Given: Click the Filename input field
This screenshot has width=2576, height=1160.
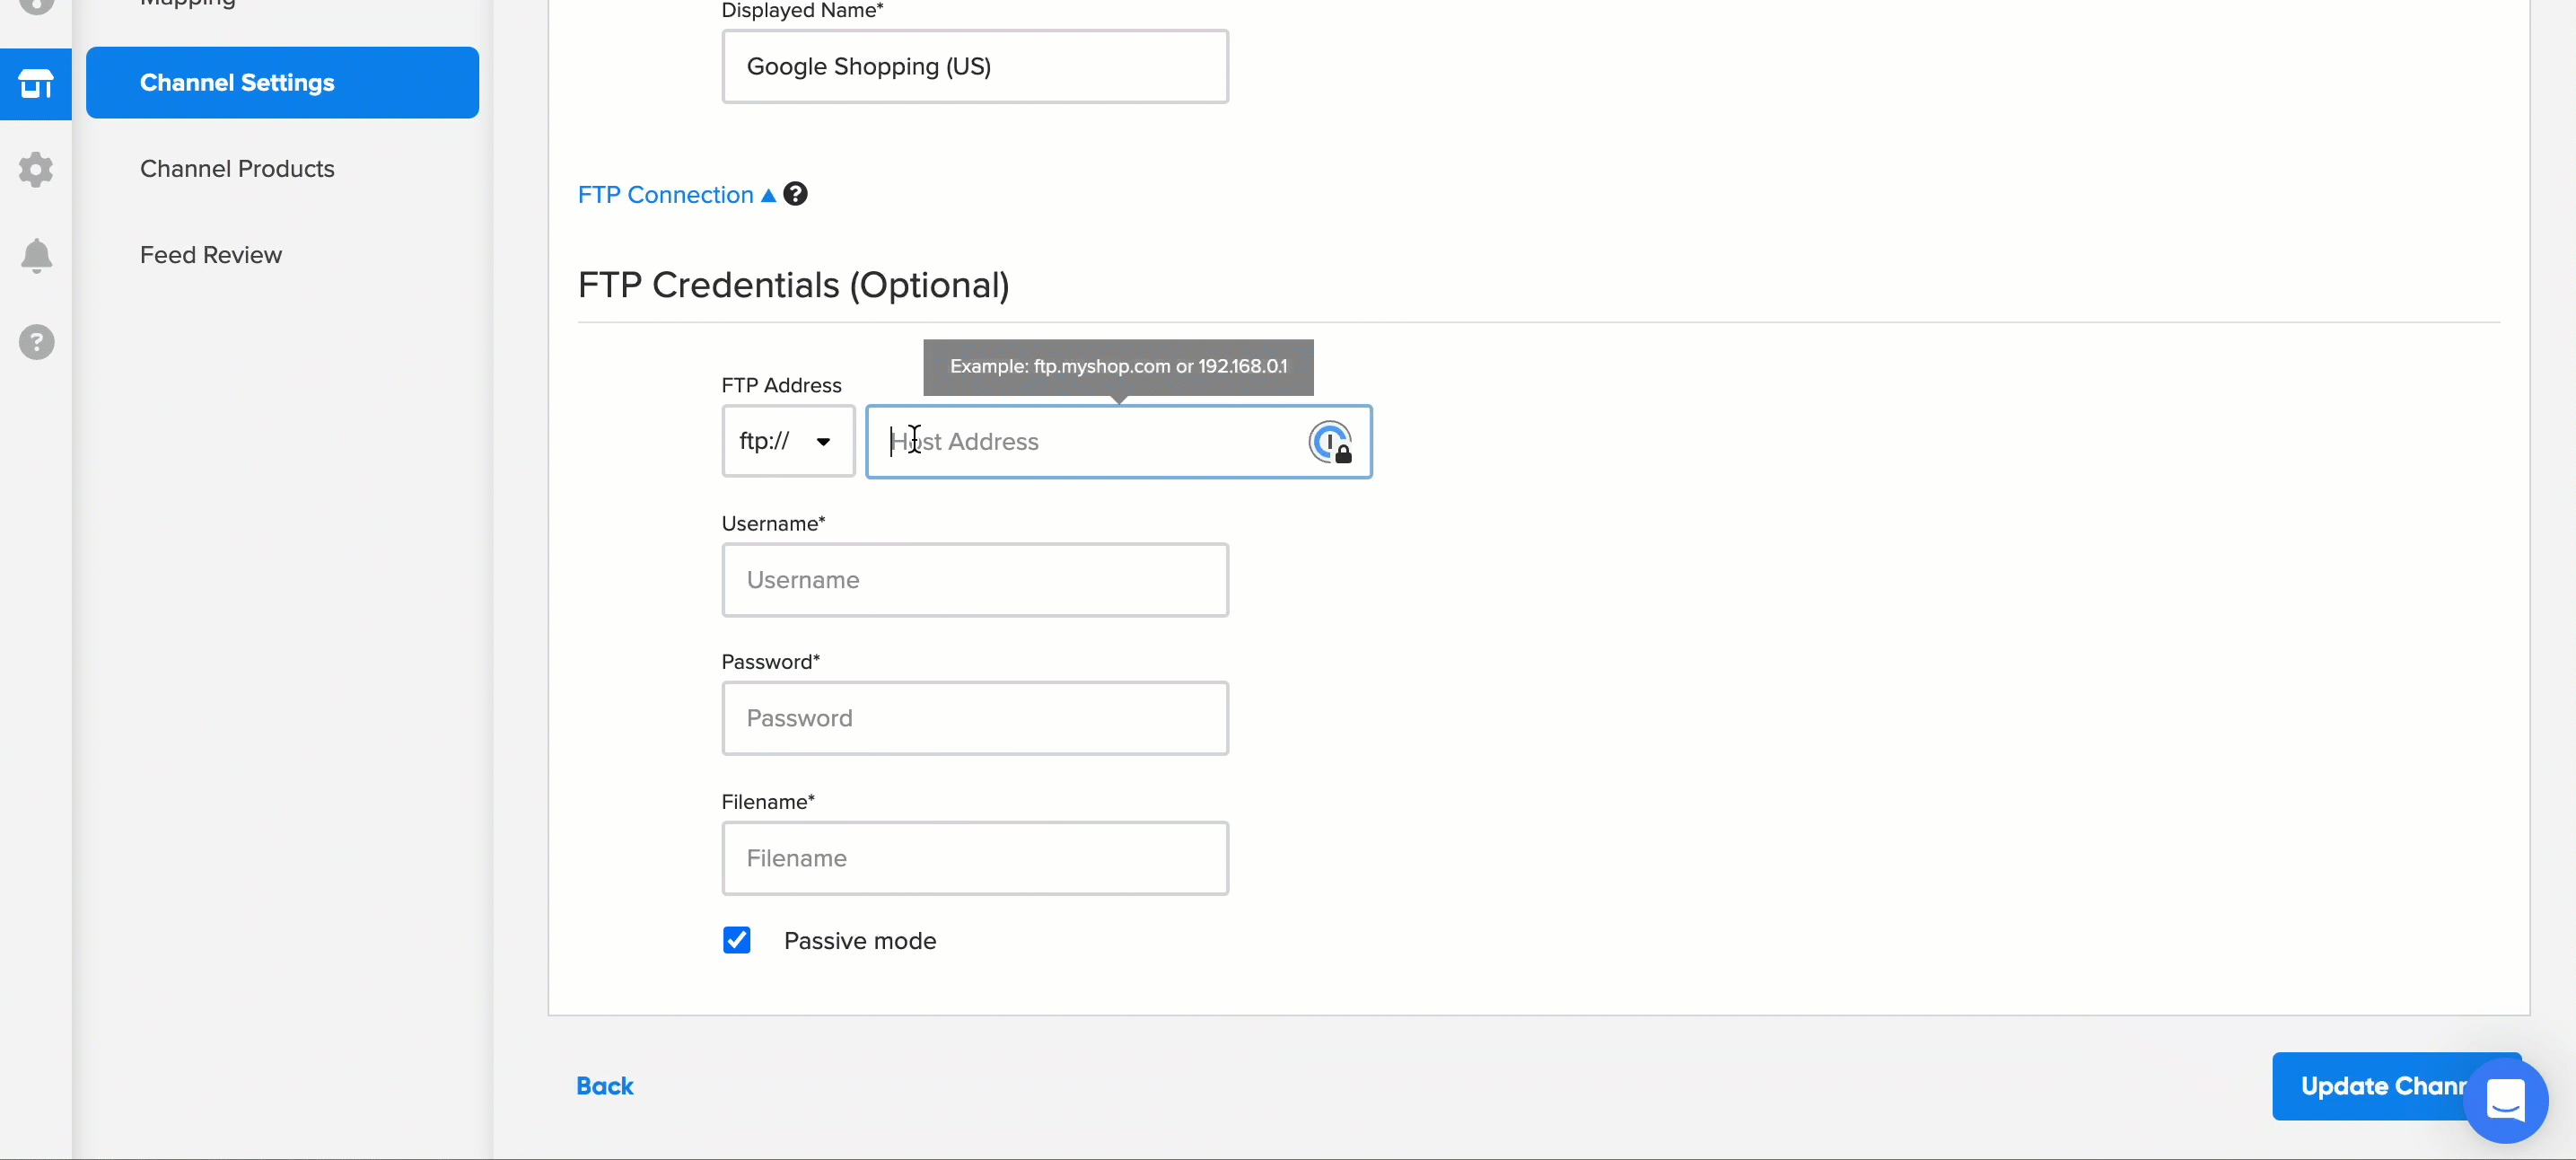Looking at the screenshot, I should (x=975, y=858).
